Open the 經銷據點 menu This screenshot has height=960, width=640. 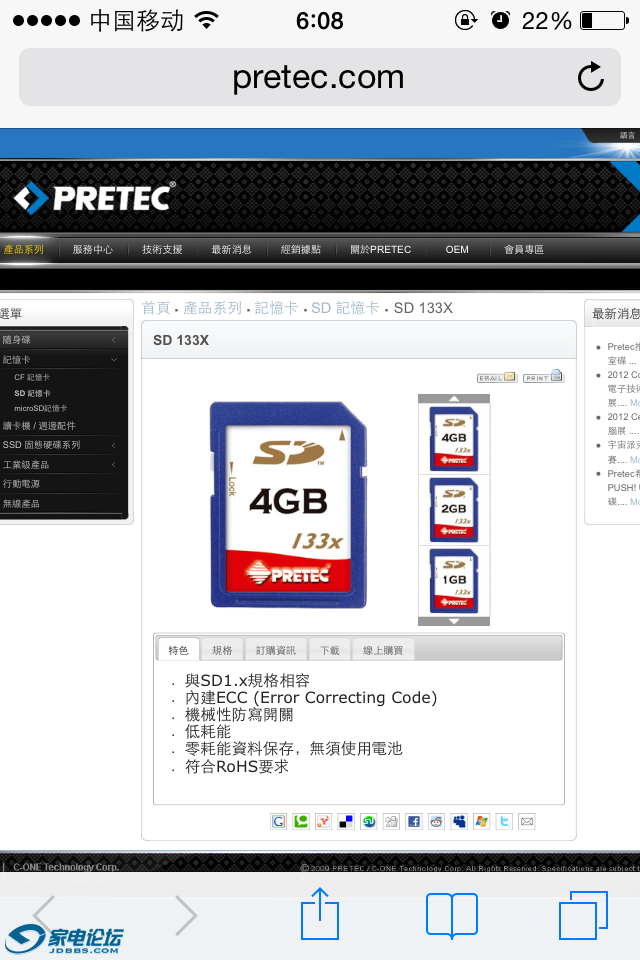[x=301, y=250]
